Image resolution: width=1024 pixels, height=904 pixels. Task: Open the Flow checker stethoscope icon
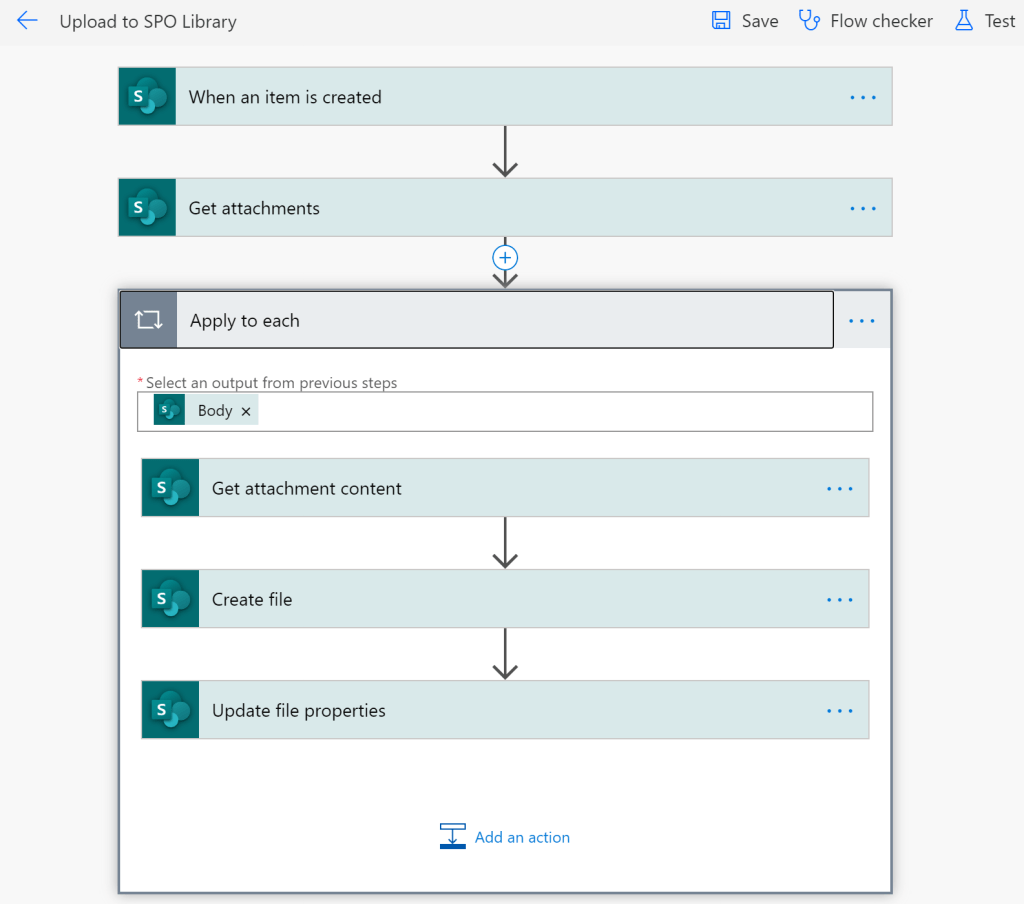809,21
